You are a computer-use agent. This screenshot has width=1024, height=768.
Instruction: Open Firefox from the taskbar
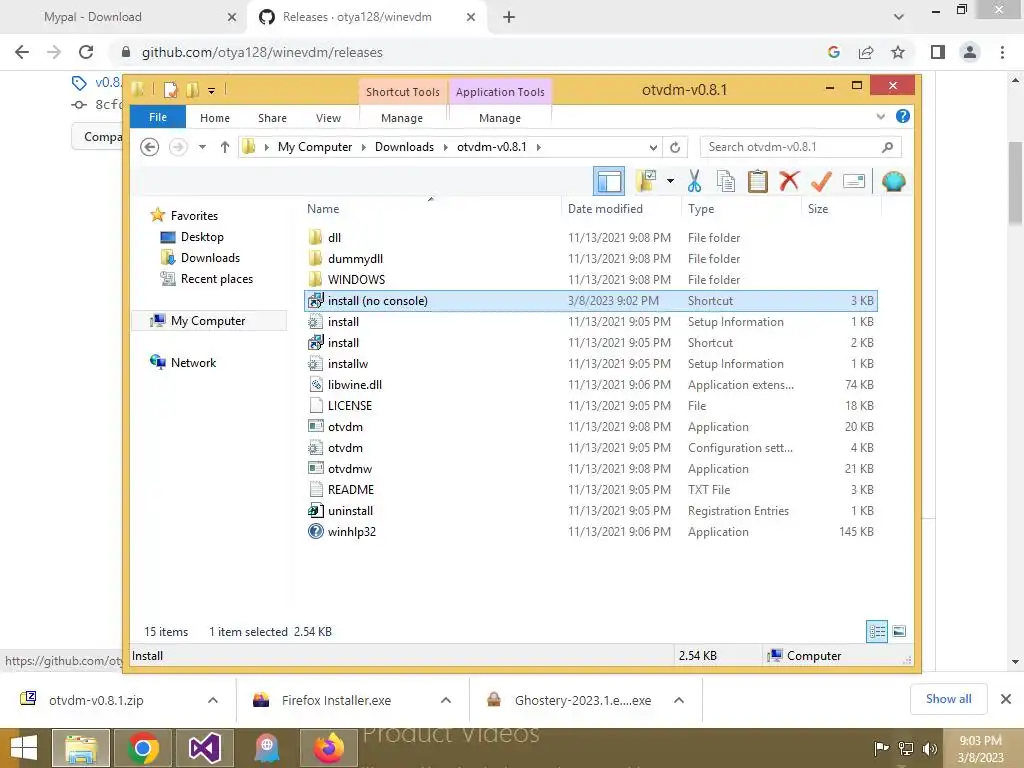328,748
